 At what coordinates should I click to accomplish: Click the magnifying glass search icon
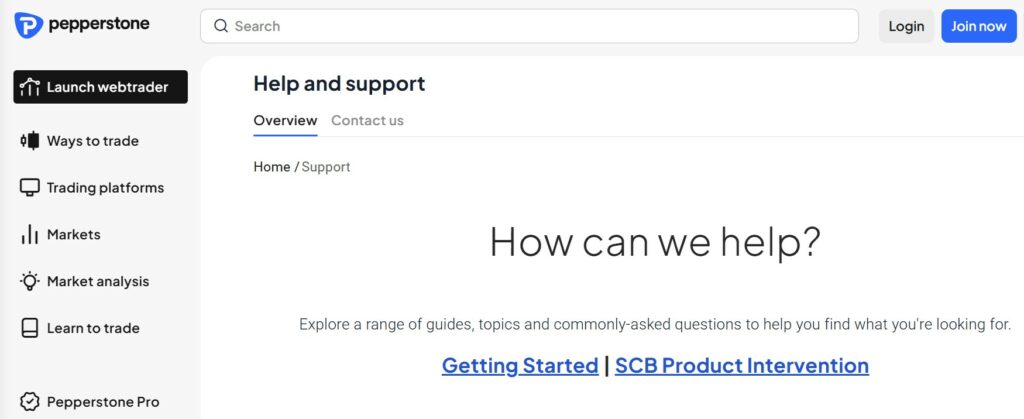click(221, 26)
